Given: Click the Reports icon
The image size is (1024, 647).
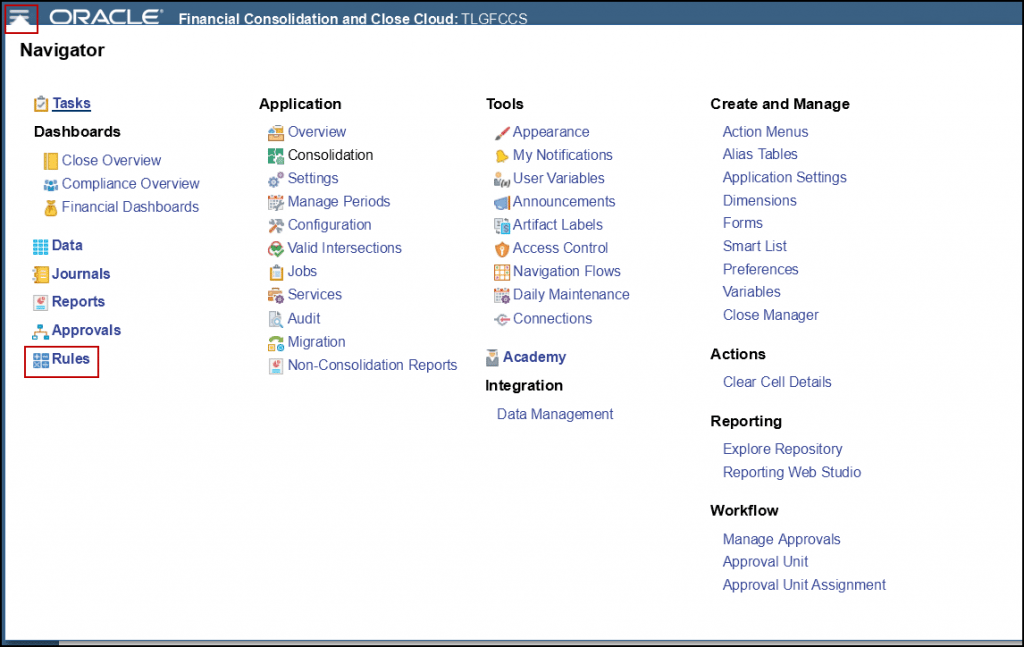Looking at the screenshot, I should tap(40, 302).
